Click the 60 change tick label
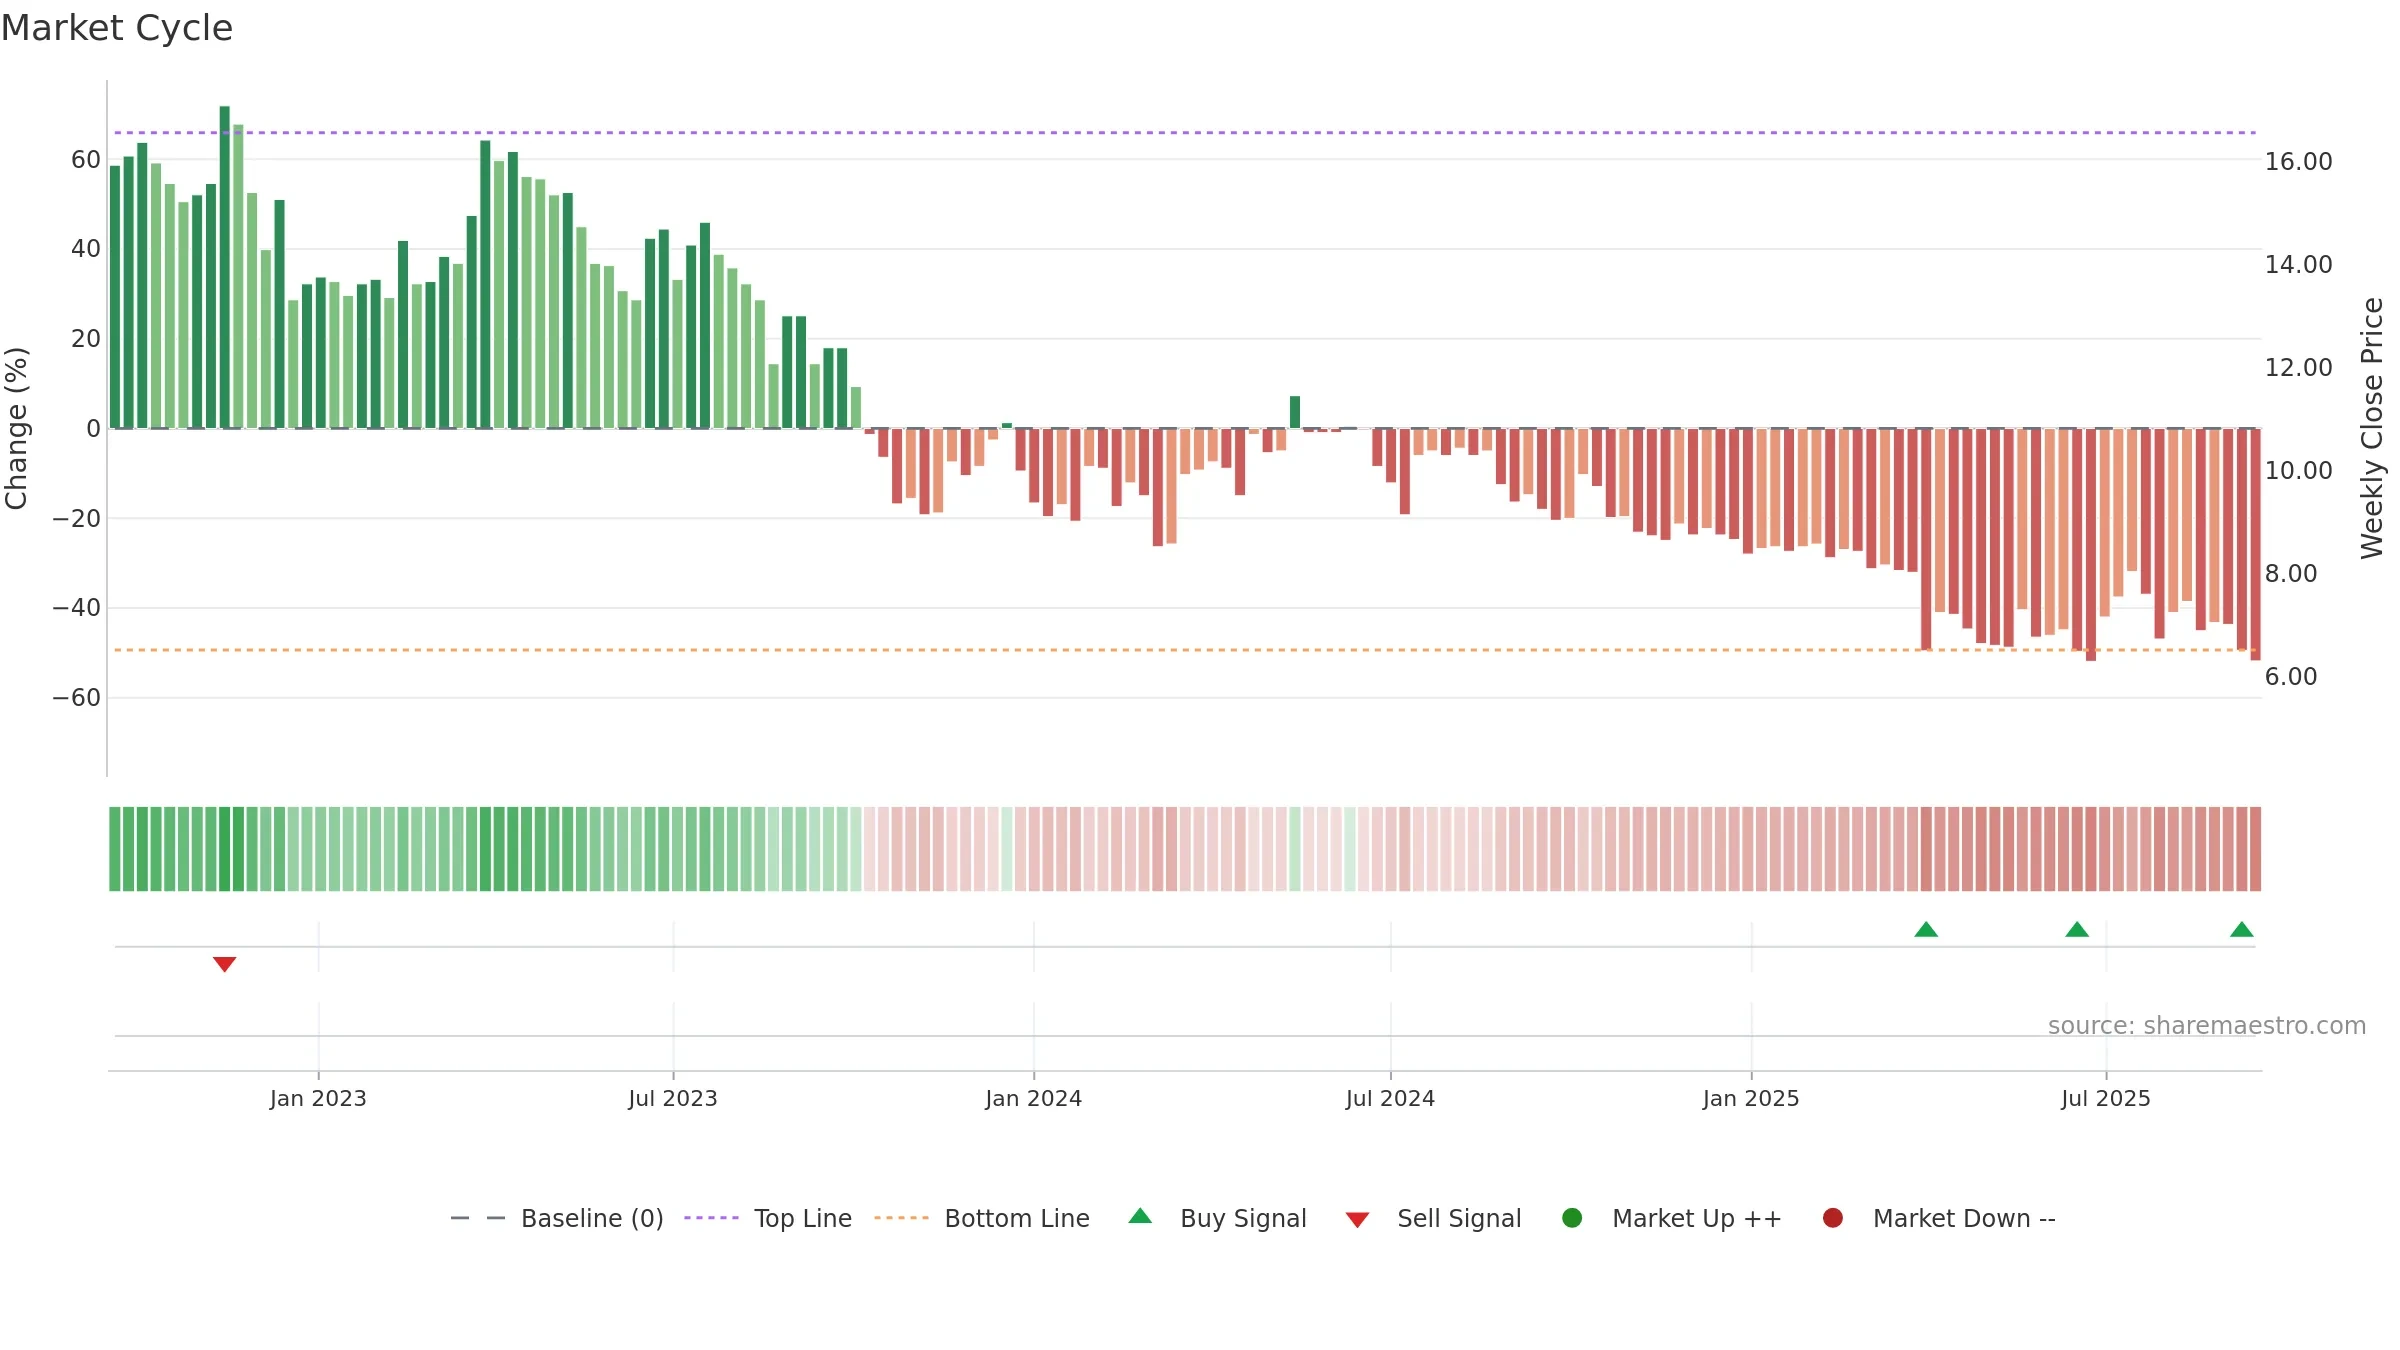The image size is (2400, 1350). click(x=86, y=160)
